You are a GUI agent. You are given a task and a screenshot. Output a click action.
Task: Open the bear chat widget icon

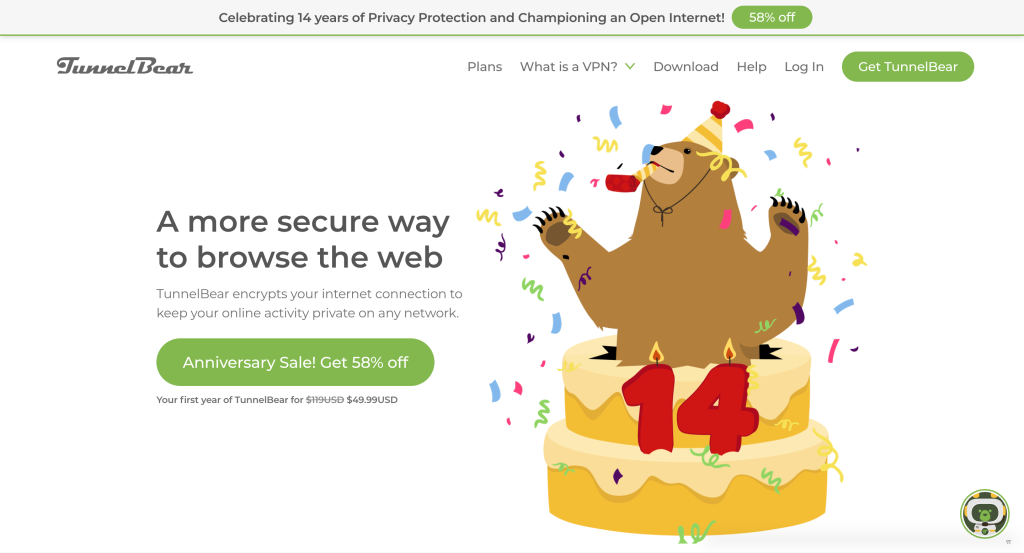pyautogui.click(x=985, y=514)
